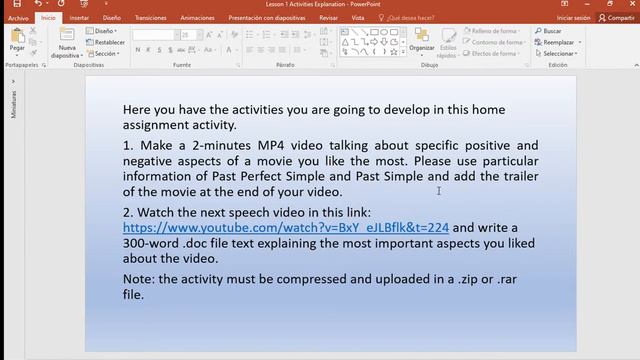Click the Cut scissors icon
Viewport: 640px width, 360px height.
coord(33,31)
